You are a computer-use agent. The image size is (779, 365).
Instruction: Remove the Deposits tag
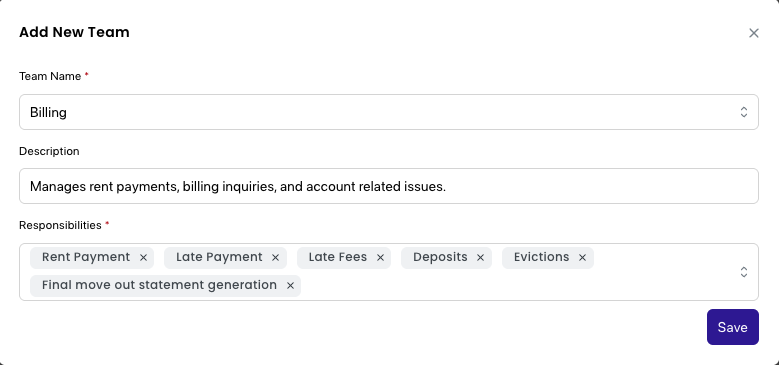[480, 258]
